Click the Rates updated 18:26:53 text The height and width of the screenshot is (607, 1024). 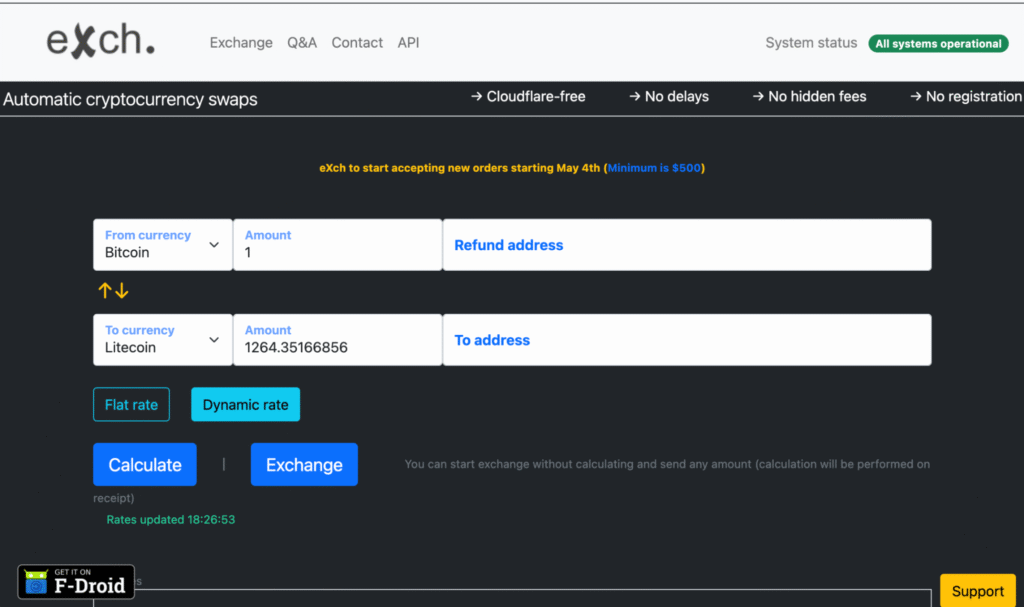tap(170, 519)
